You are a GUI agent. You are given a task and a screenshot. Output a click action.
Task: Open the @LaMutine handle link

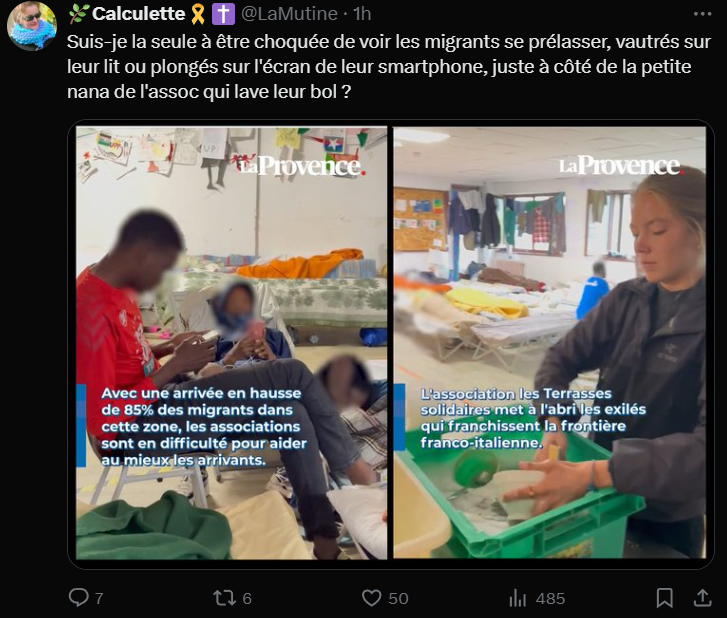289,14
